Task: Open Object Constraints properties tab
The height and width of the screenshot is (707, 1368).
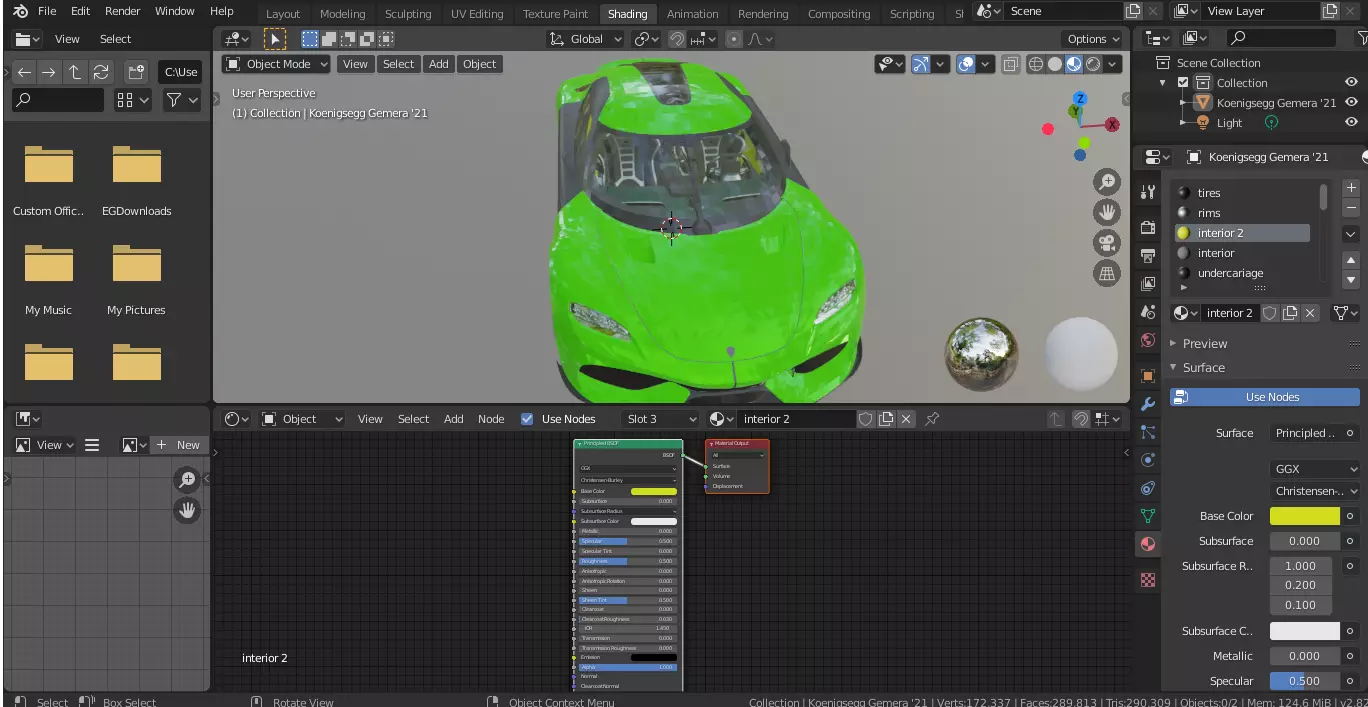Action: click(1148, 488)
